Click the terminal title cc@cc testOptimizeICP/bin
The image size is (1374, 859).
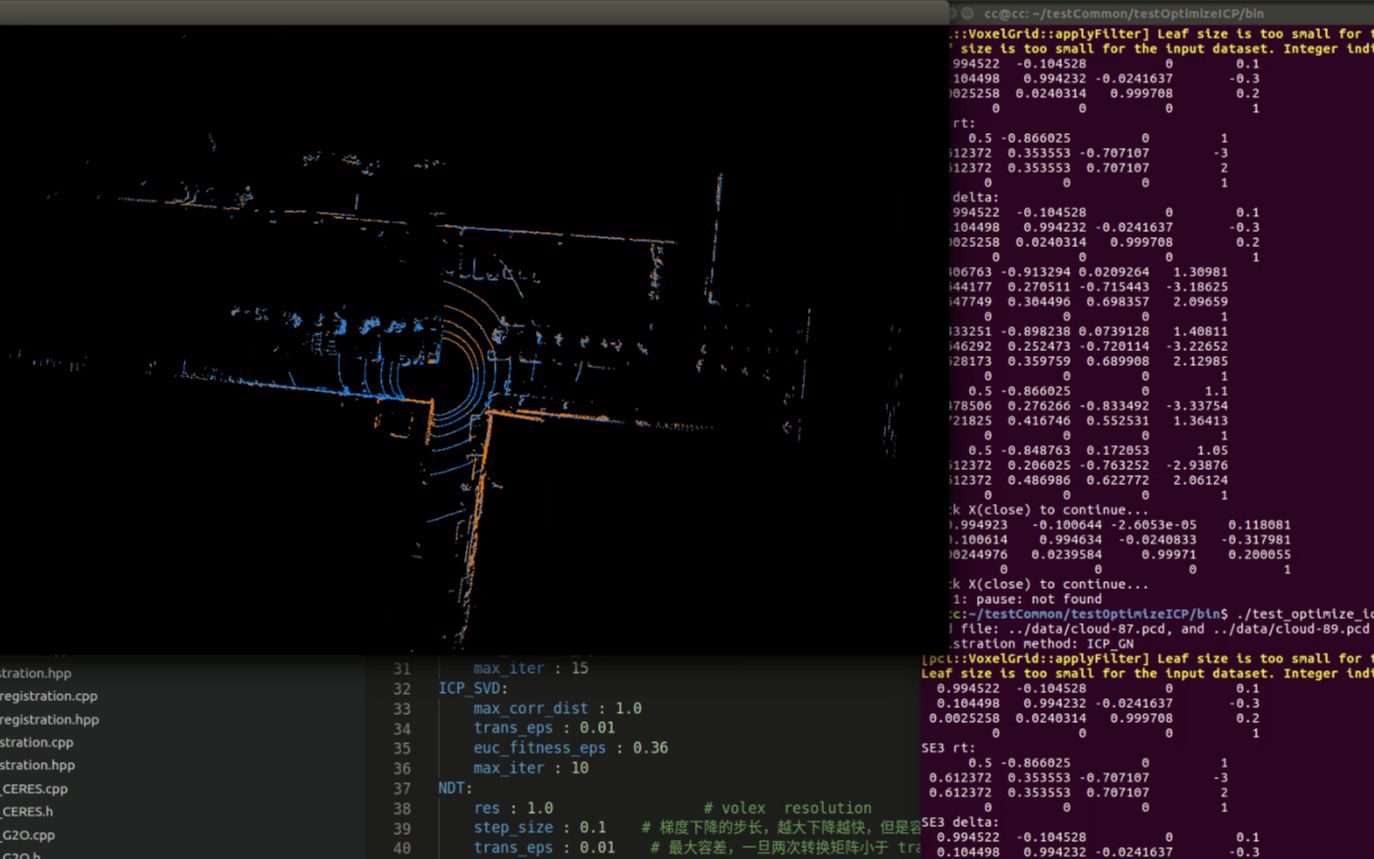(x=1124, y=13)
